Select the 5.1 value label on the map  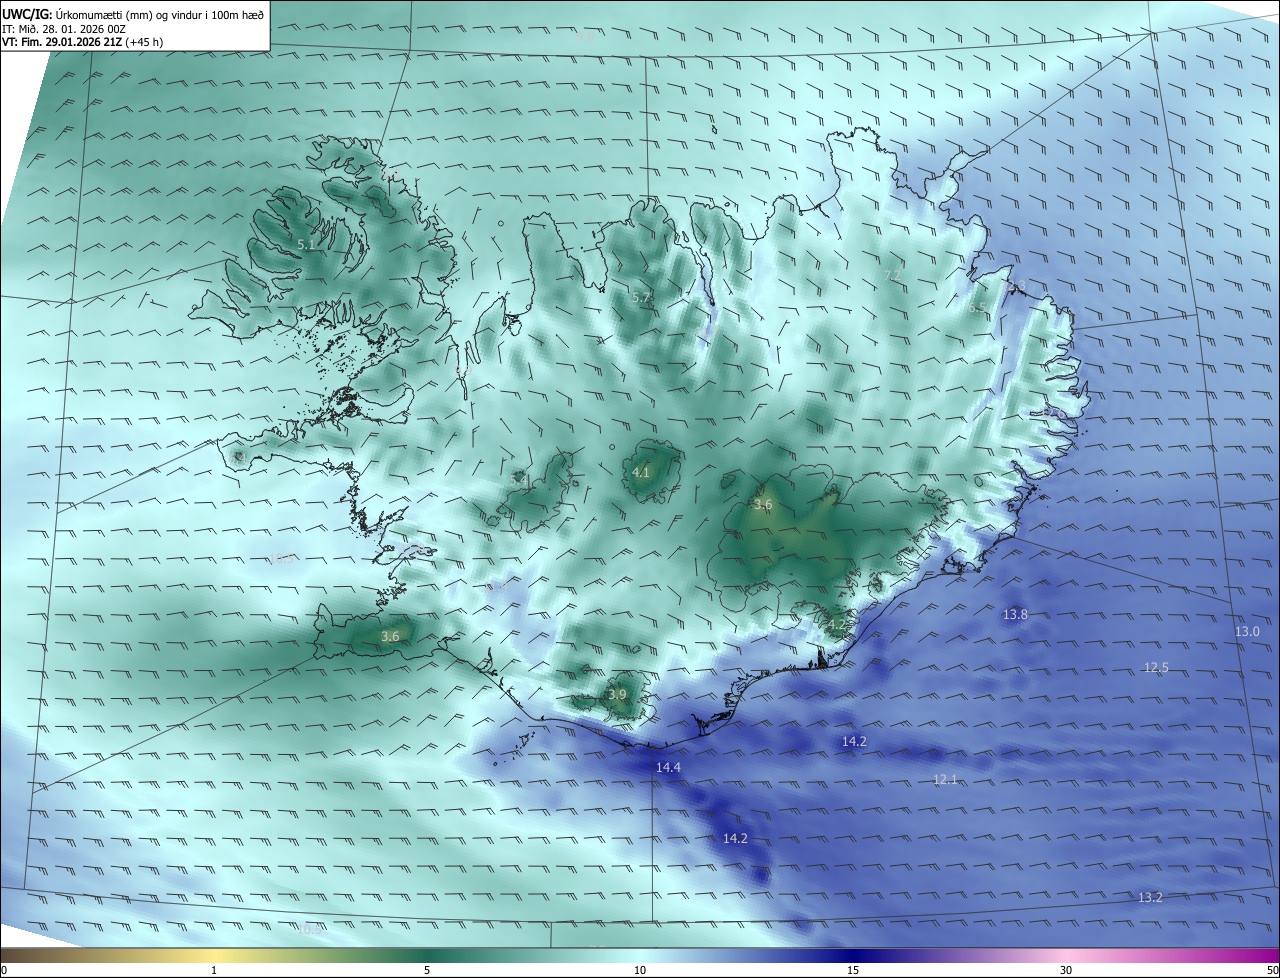click(306, 244)
